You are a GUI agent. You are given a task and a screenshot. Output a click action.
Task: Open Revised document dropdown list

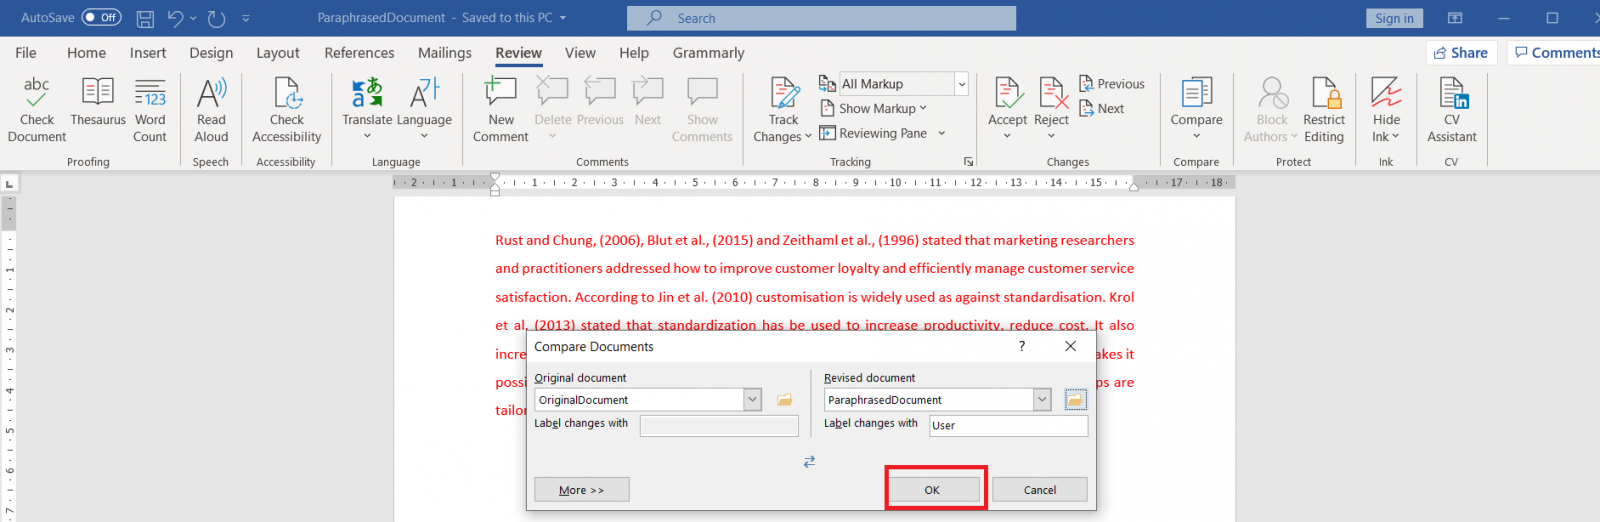tap(1042, 400)
